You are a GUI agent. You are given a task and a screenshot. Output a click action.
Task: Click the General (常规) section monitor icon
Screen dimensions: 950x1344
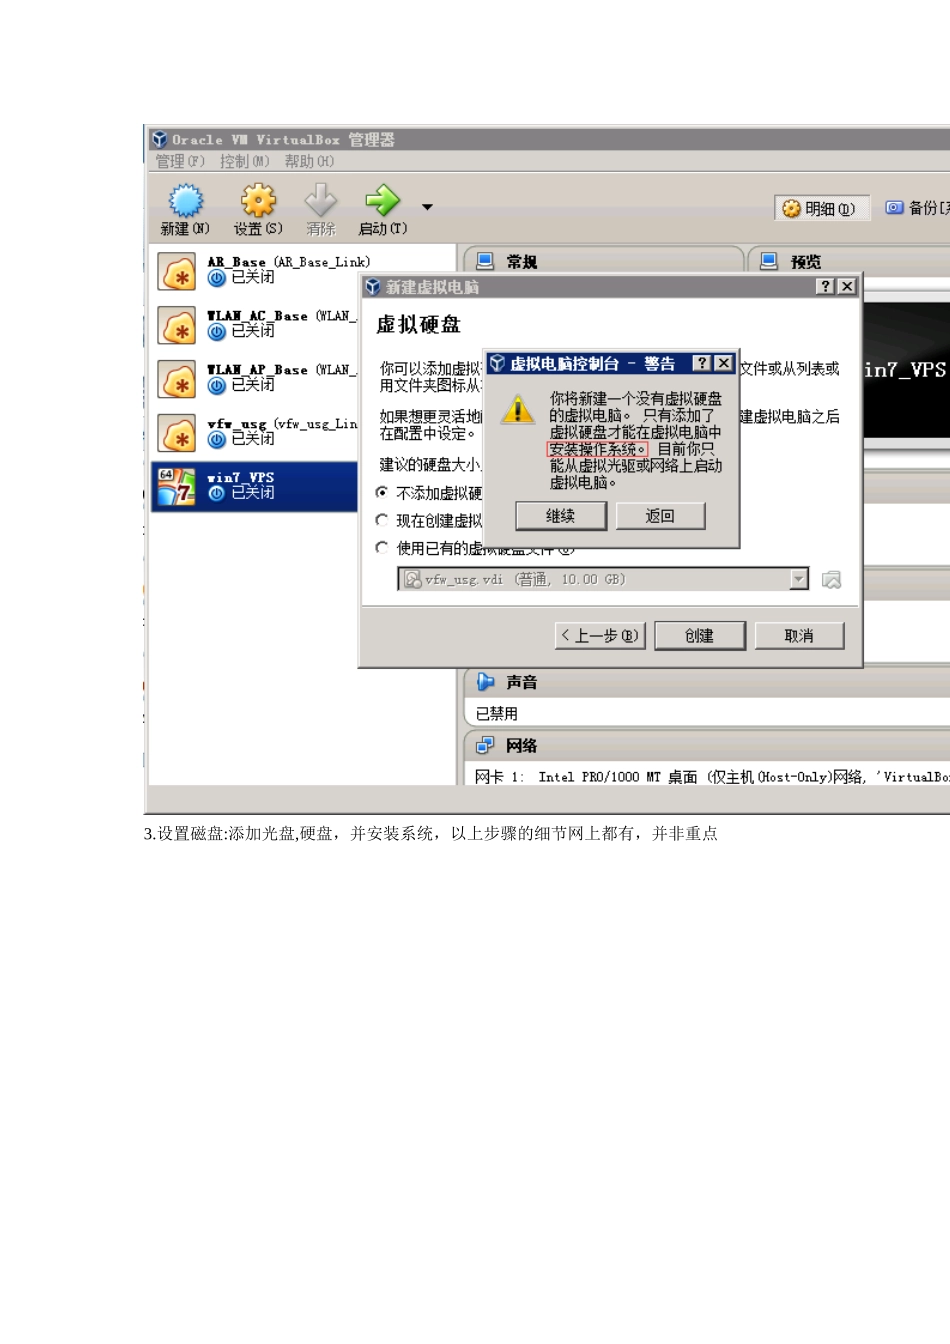point(485,261)
